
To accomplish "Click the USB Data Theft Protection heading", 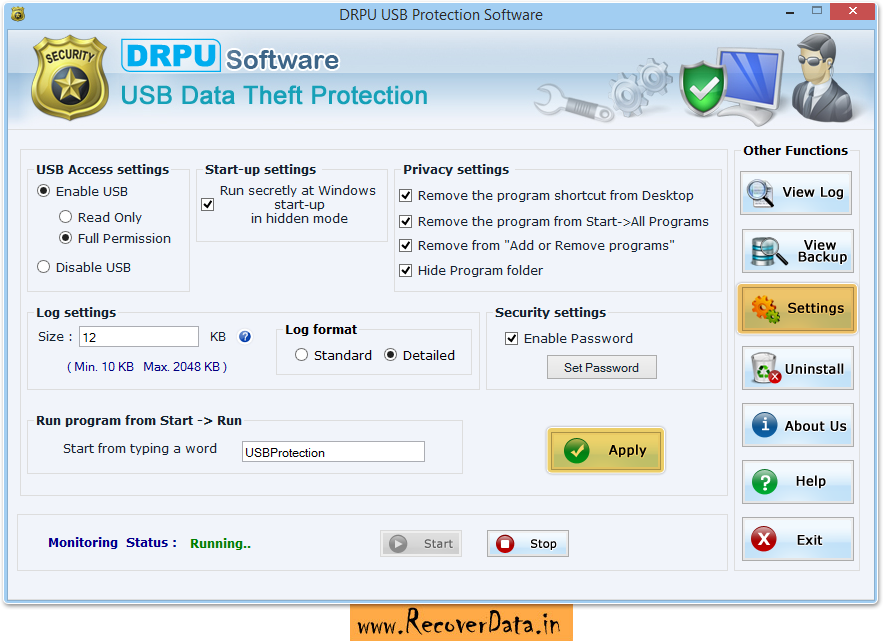I will 274,96.
